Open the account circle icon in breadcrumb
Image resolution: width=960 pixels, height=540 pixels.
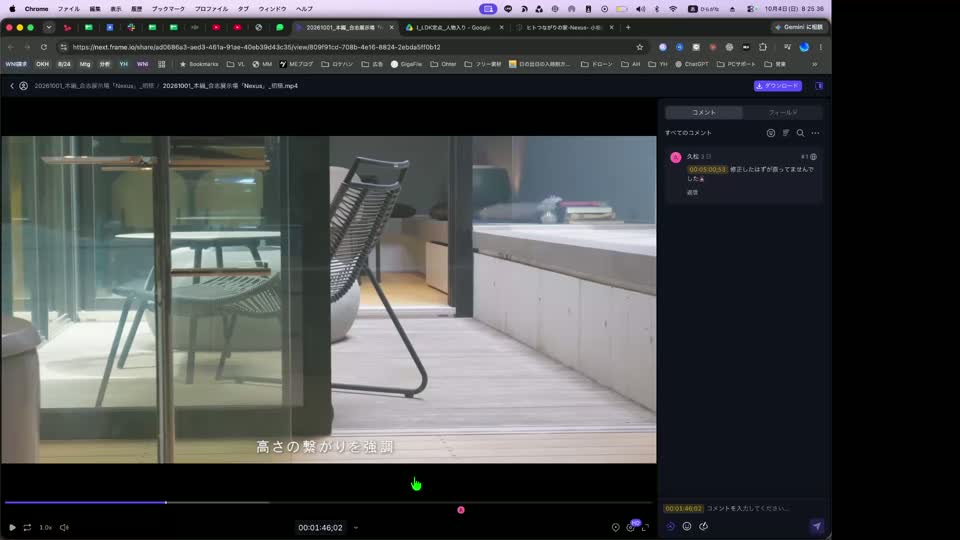click(x=23, y=86)
